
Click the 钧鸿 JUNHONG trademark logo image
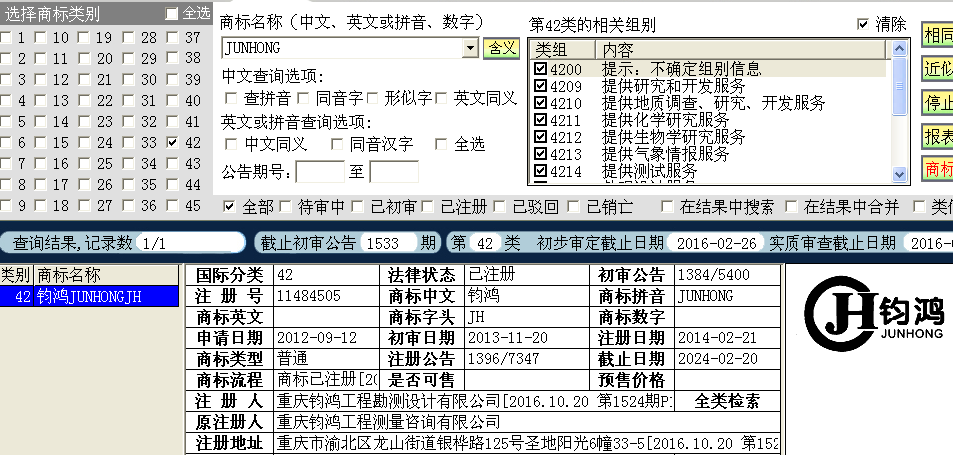point(873,313)
